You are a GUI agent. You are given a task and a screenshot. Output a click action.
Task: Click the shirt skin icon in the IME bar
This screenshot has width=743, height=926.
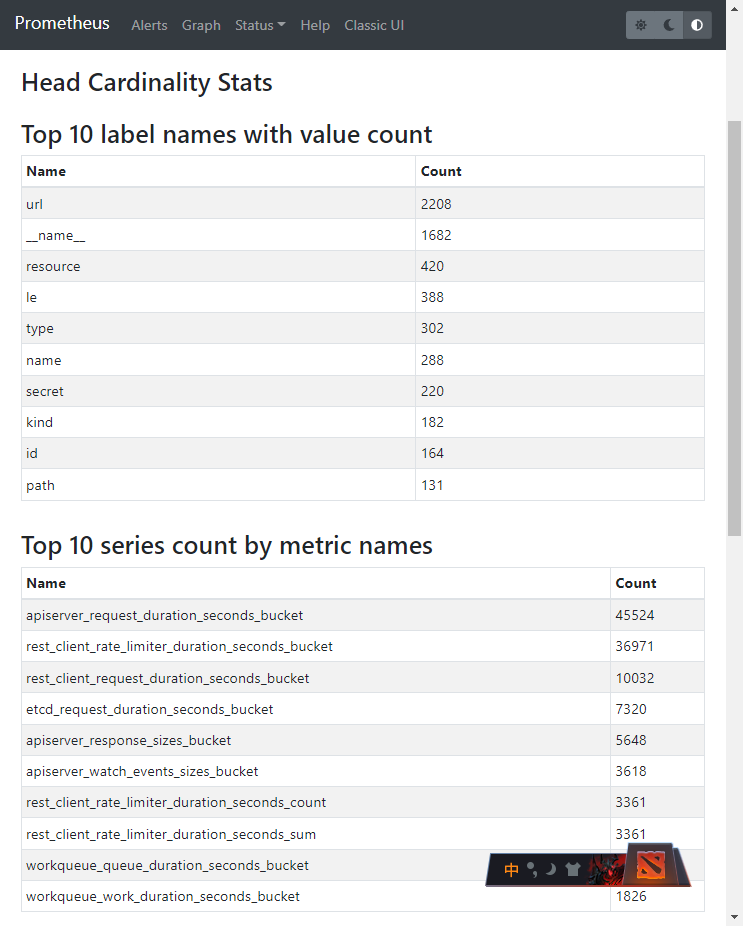pos(572,870)
